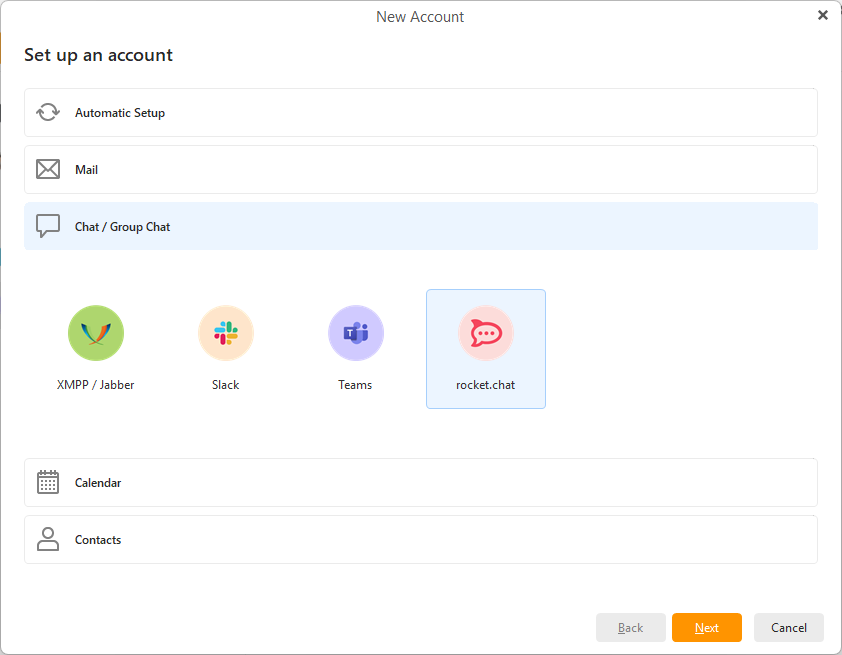Click the rocket.chat logo icon

pos(486,333)
